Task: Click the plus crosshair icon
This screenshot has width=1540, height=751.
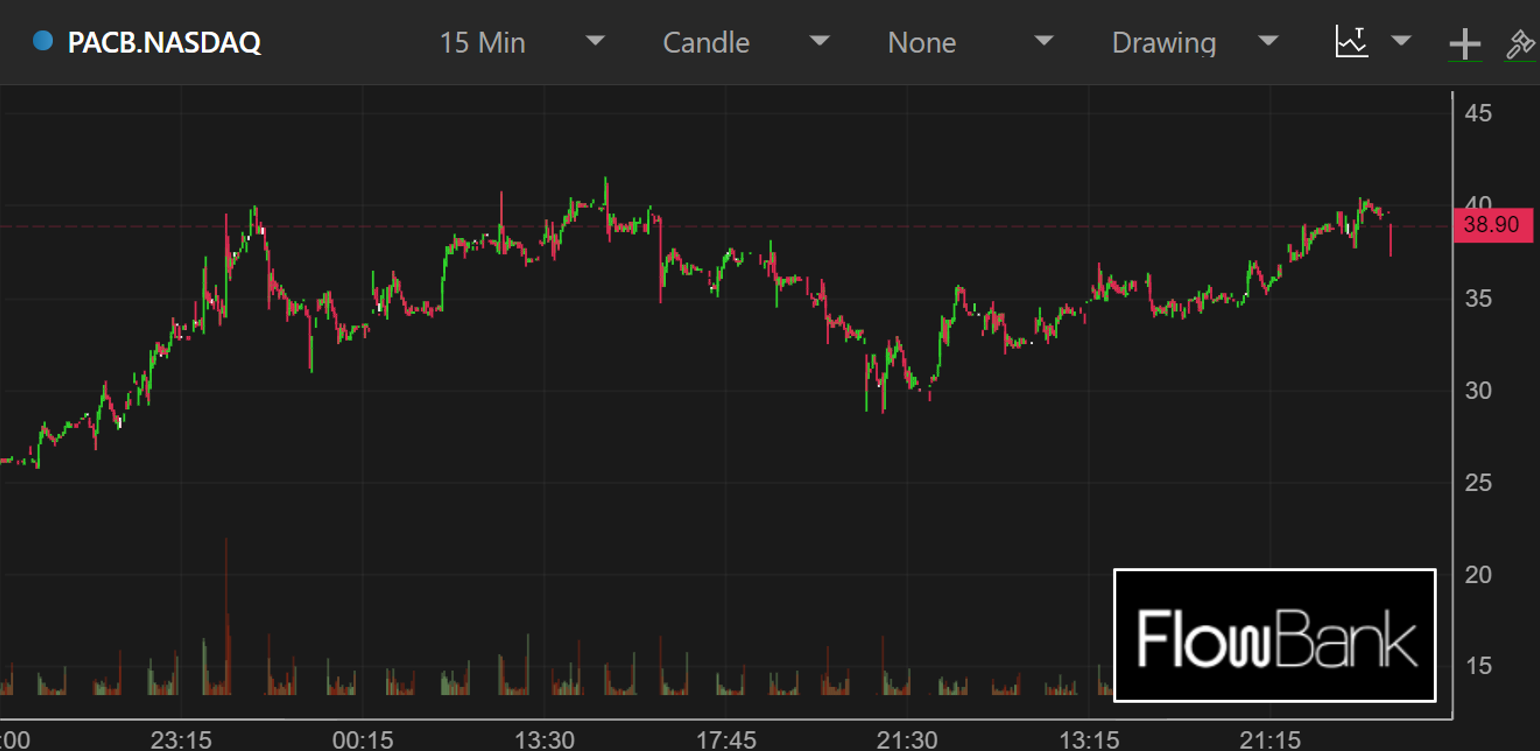Action: [1464, 44]
